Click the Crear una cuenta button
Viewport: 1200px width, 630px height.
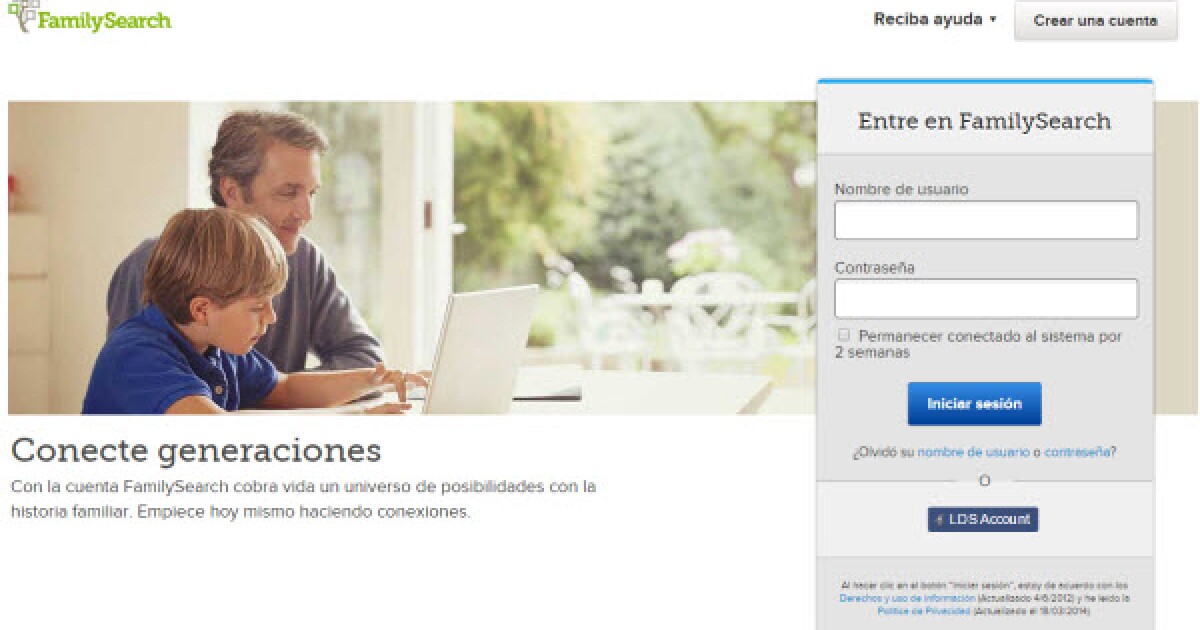pyautogui.click(x=1095, y=20)
